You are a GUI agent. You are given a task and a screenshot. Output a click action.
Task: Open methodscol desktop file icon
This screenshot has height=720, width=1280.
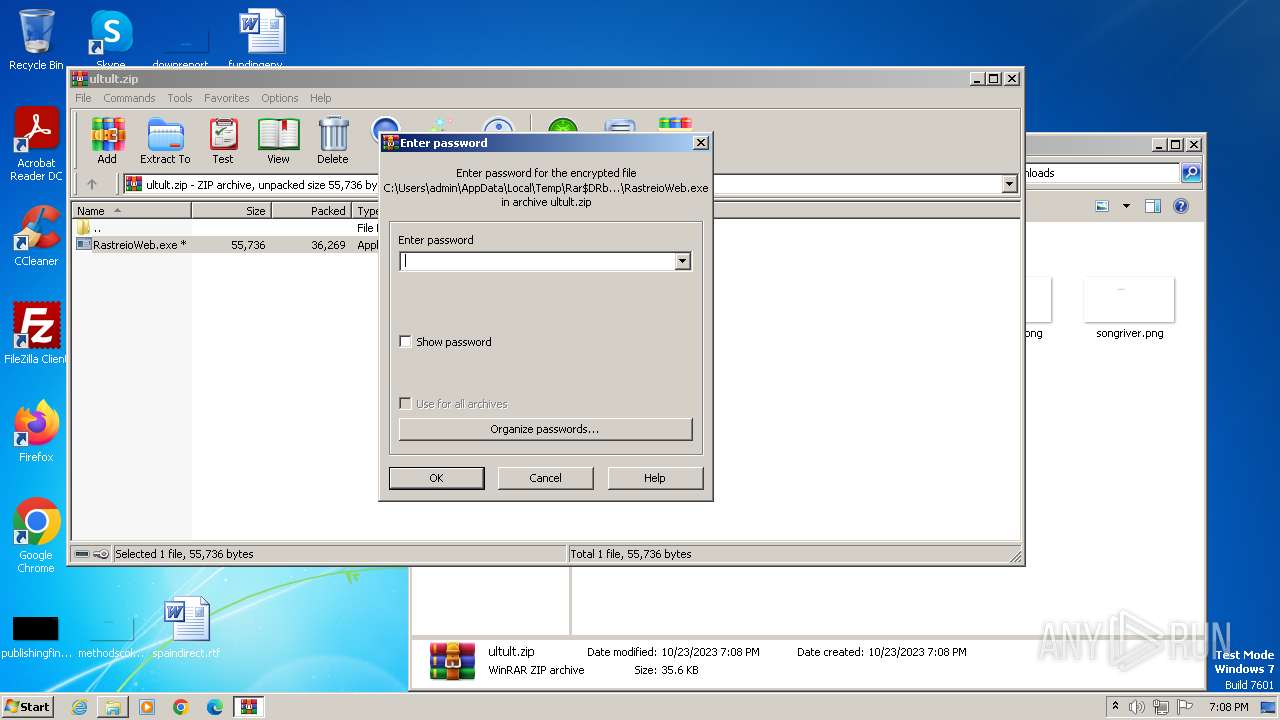[111, 637]
